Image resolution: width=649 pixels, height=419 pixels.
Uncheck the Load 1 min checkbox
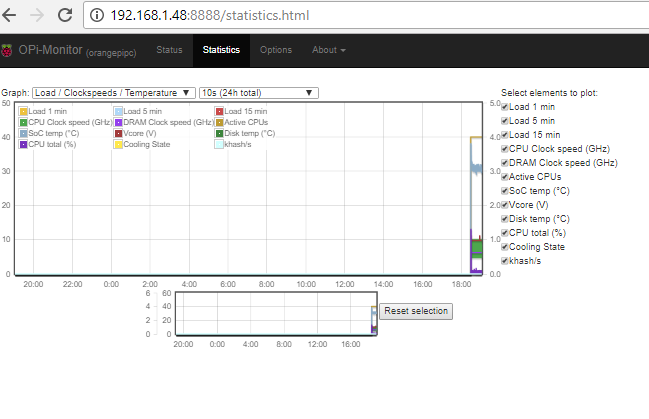tap(506, 107)
